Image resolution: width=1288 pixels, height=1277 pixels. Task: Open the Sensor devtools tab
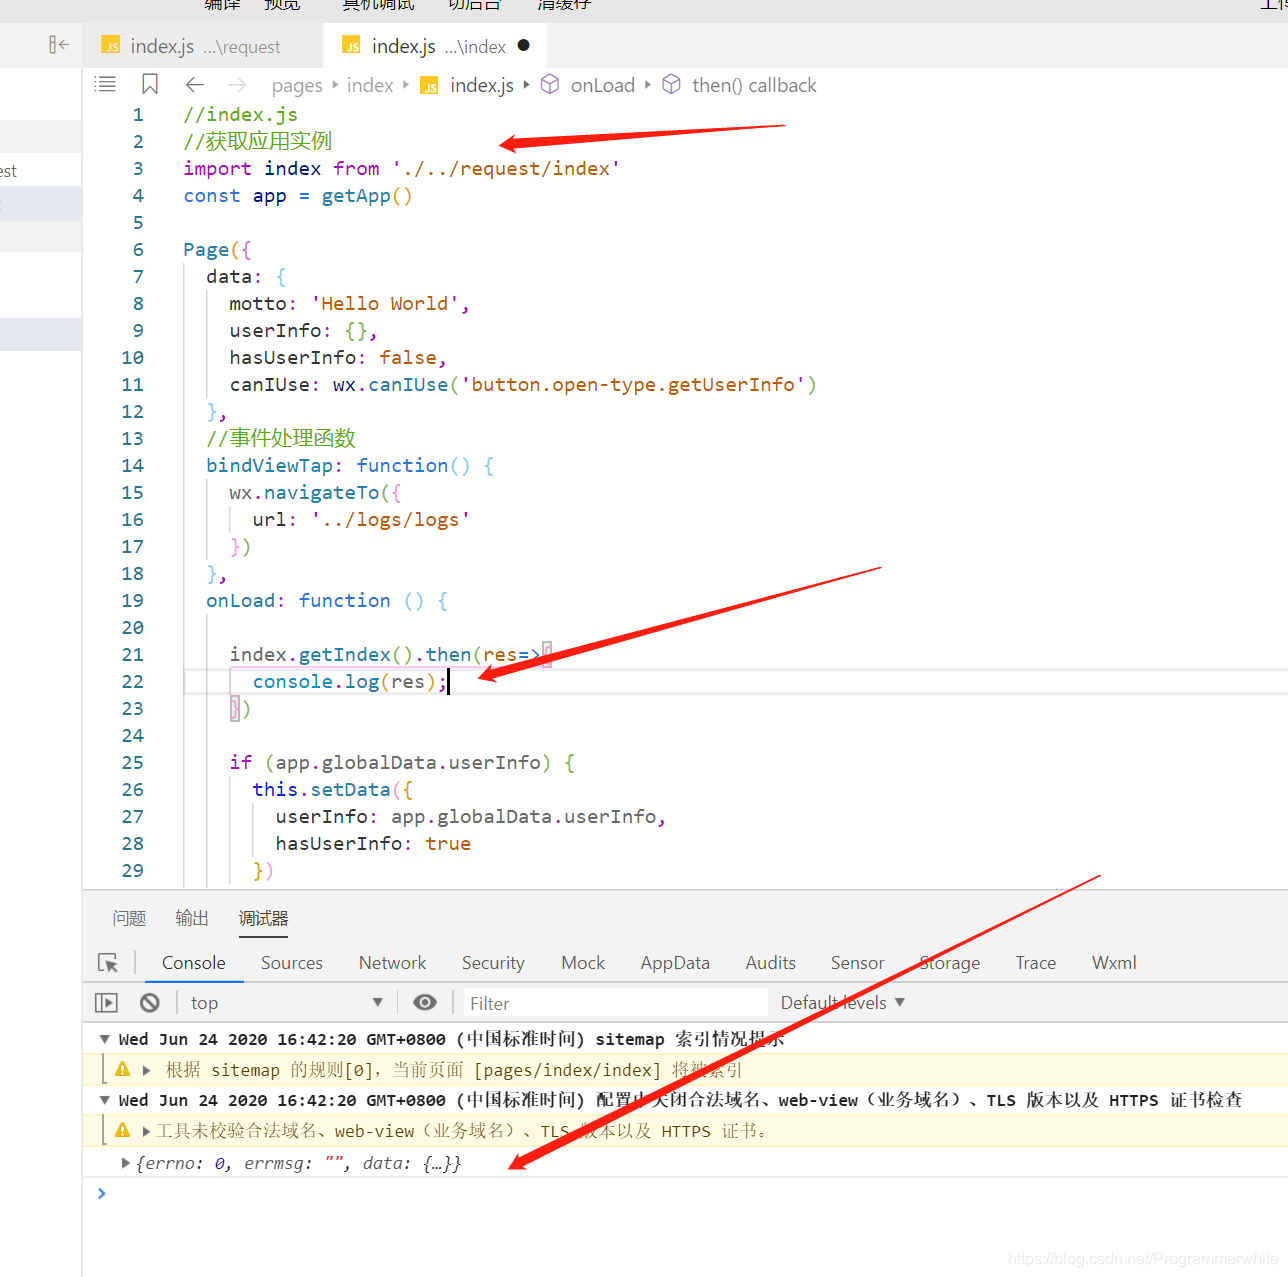[x=858, y=963]
